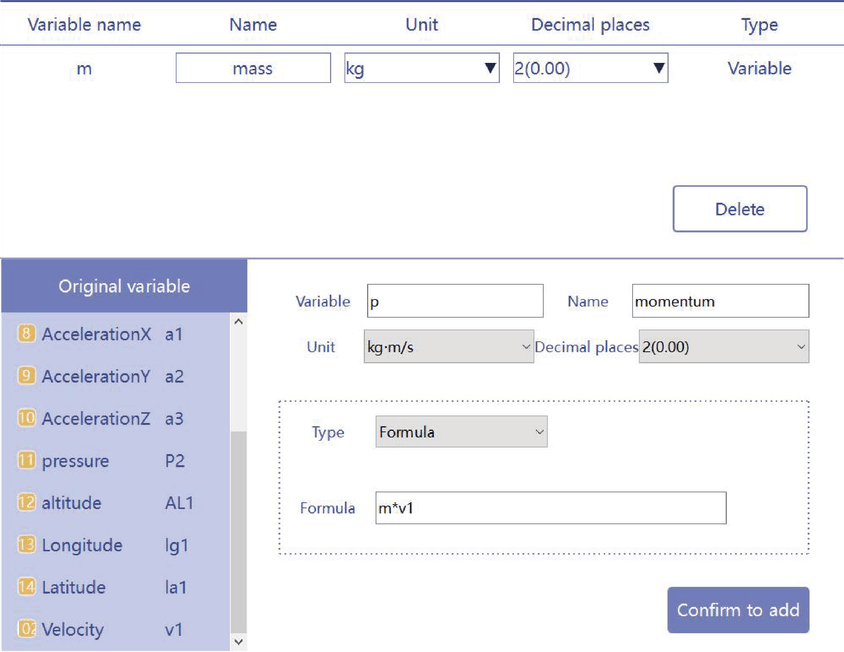Open momentum's Decimal places dropdown
Screen dimensions: 844x652
(x=723, y=348)
